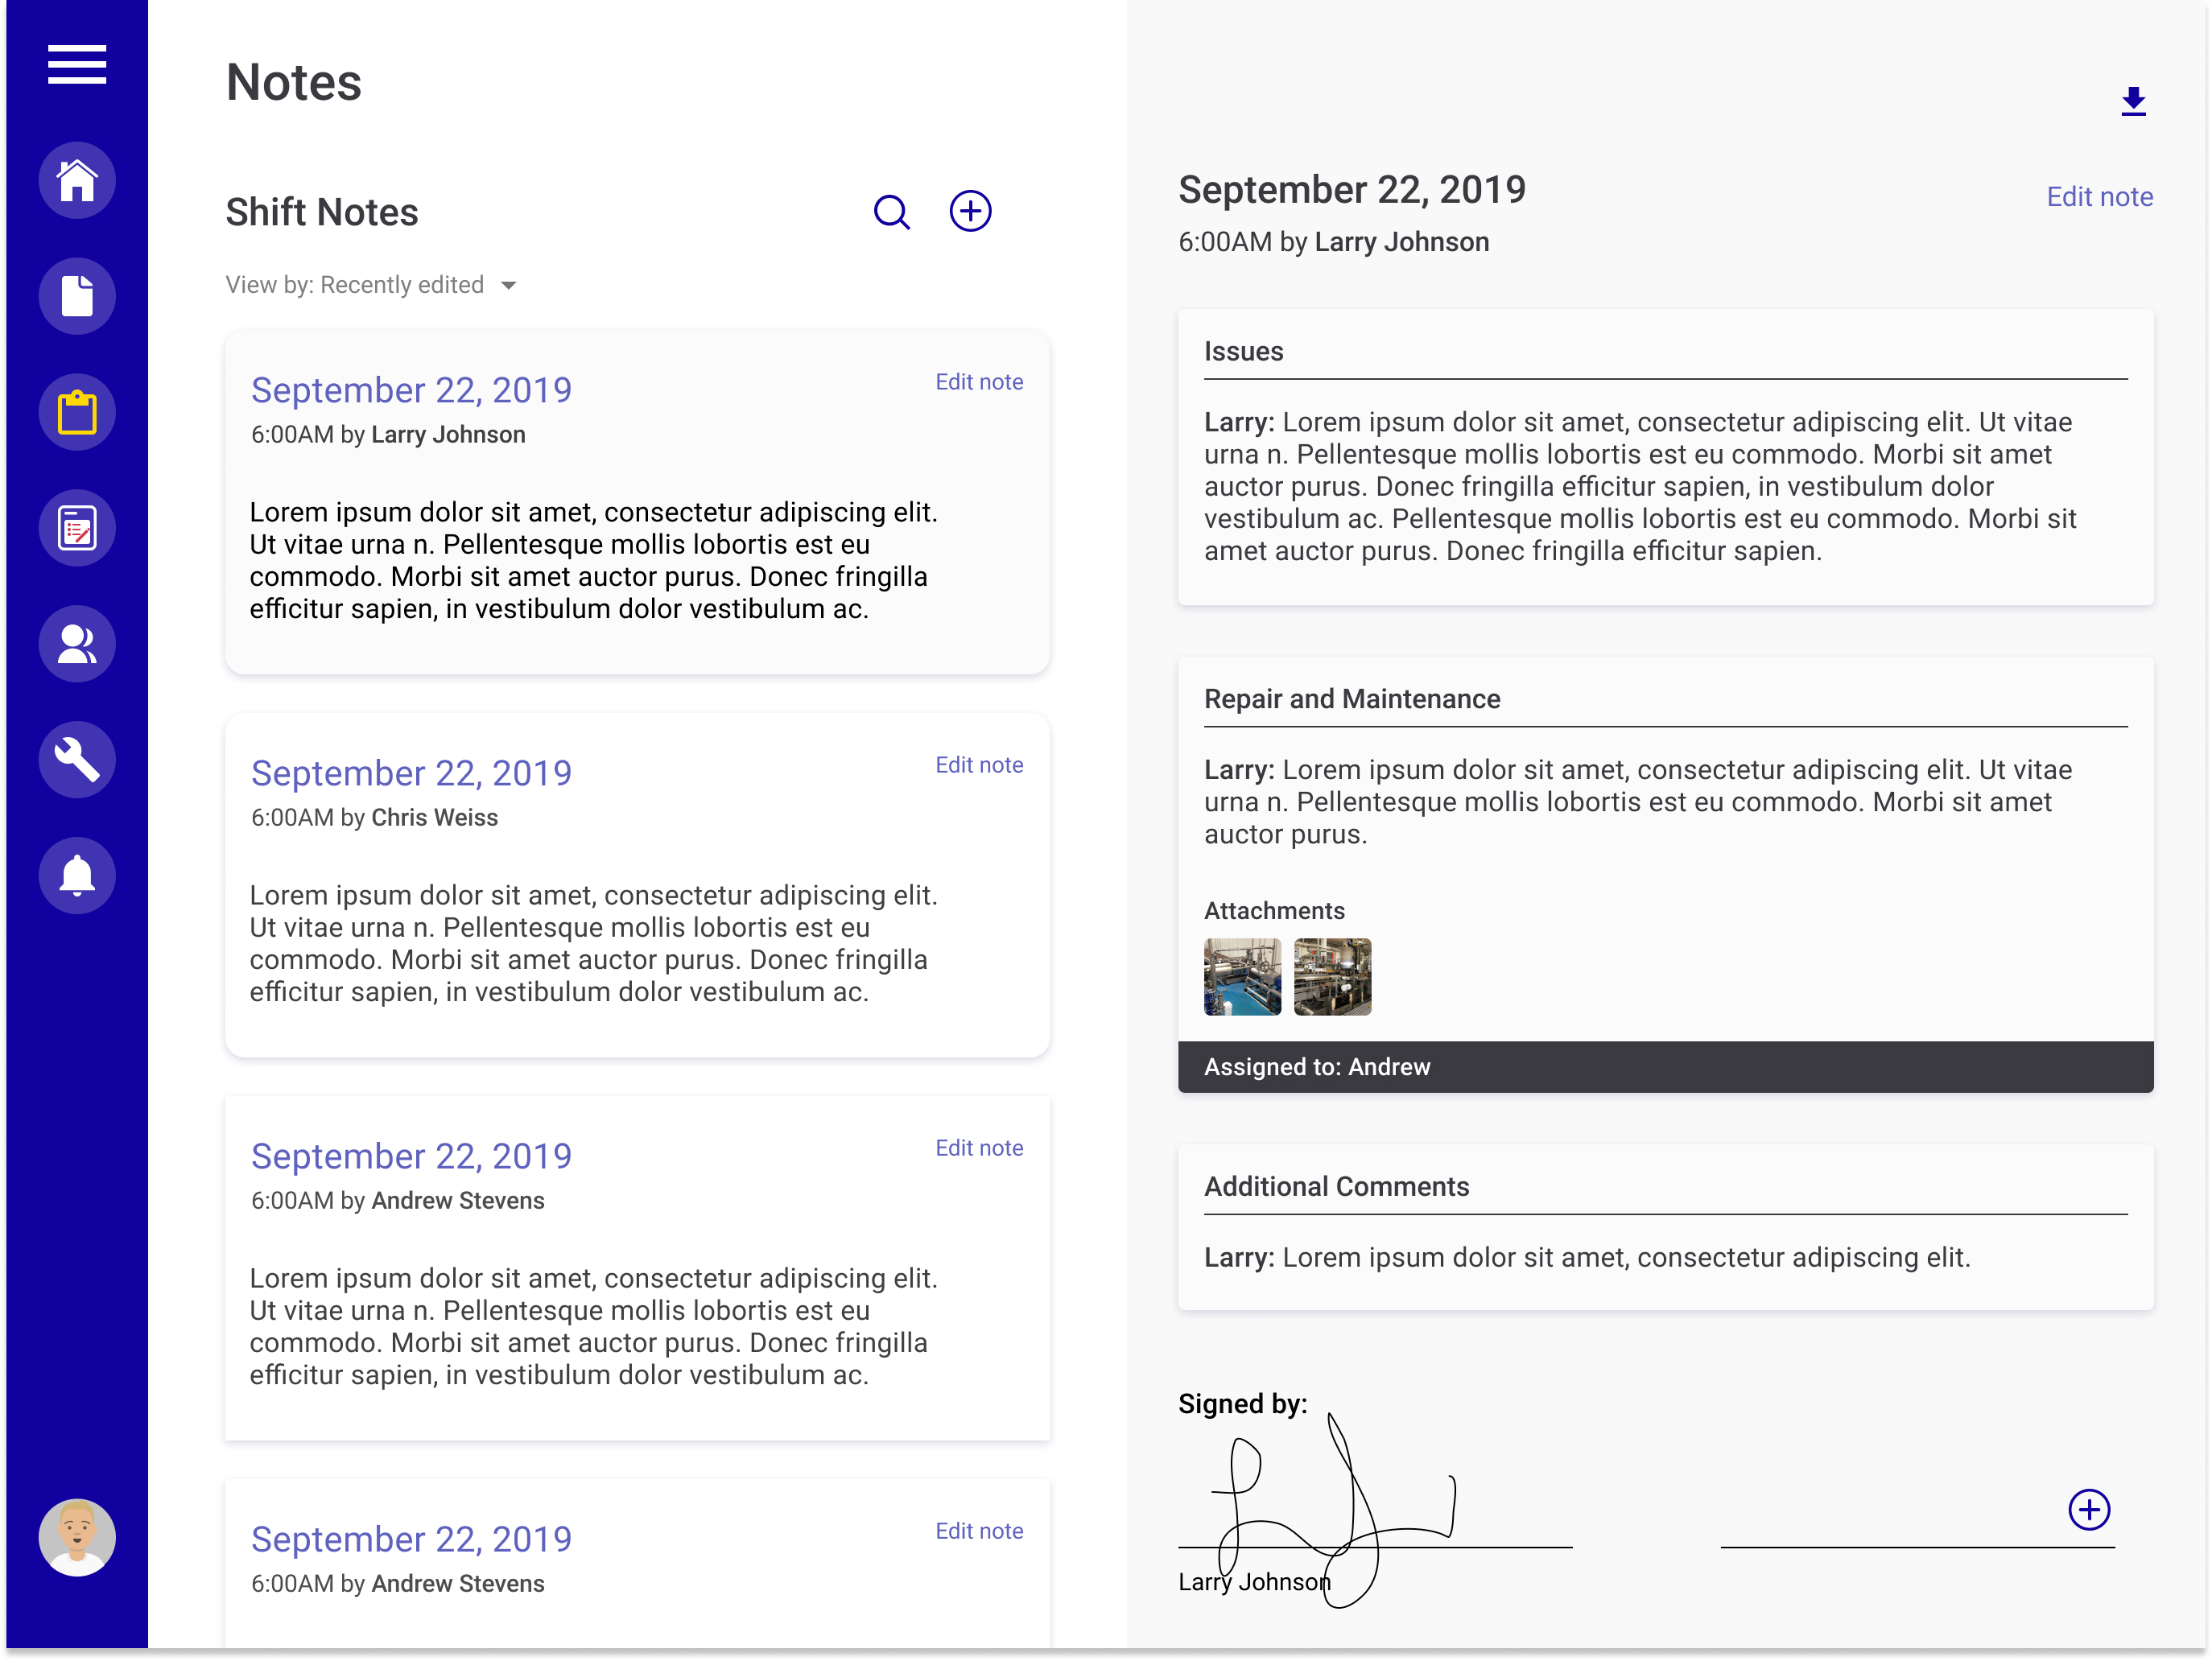This screenshot has width=2212, height=1661.
Task: Click the detail panel date heading
Action: click(x=1352, y=190)
